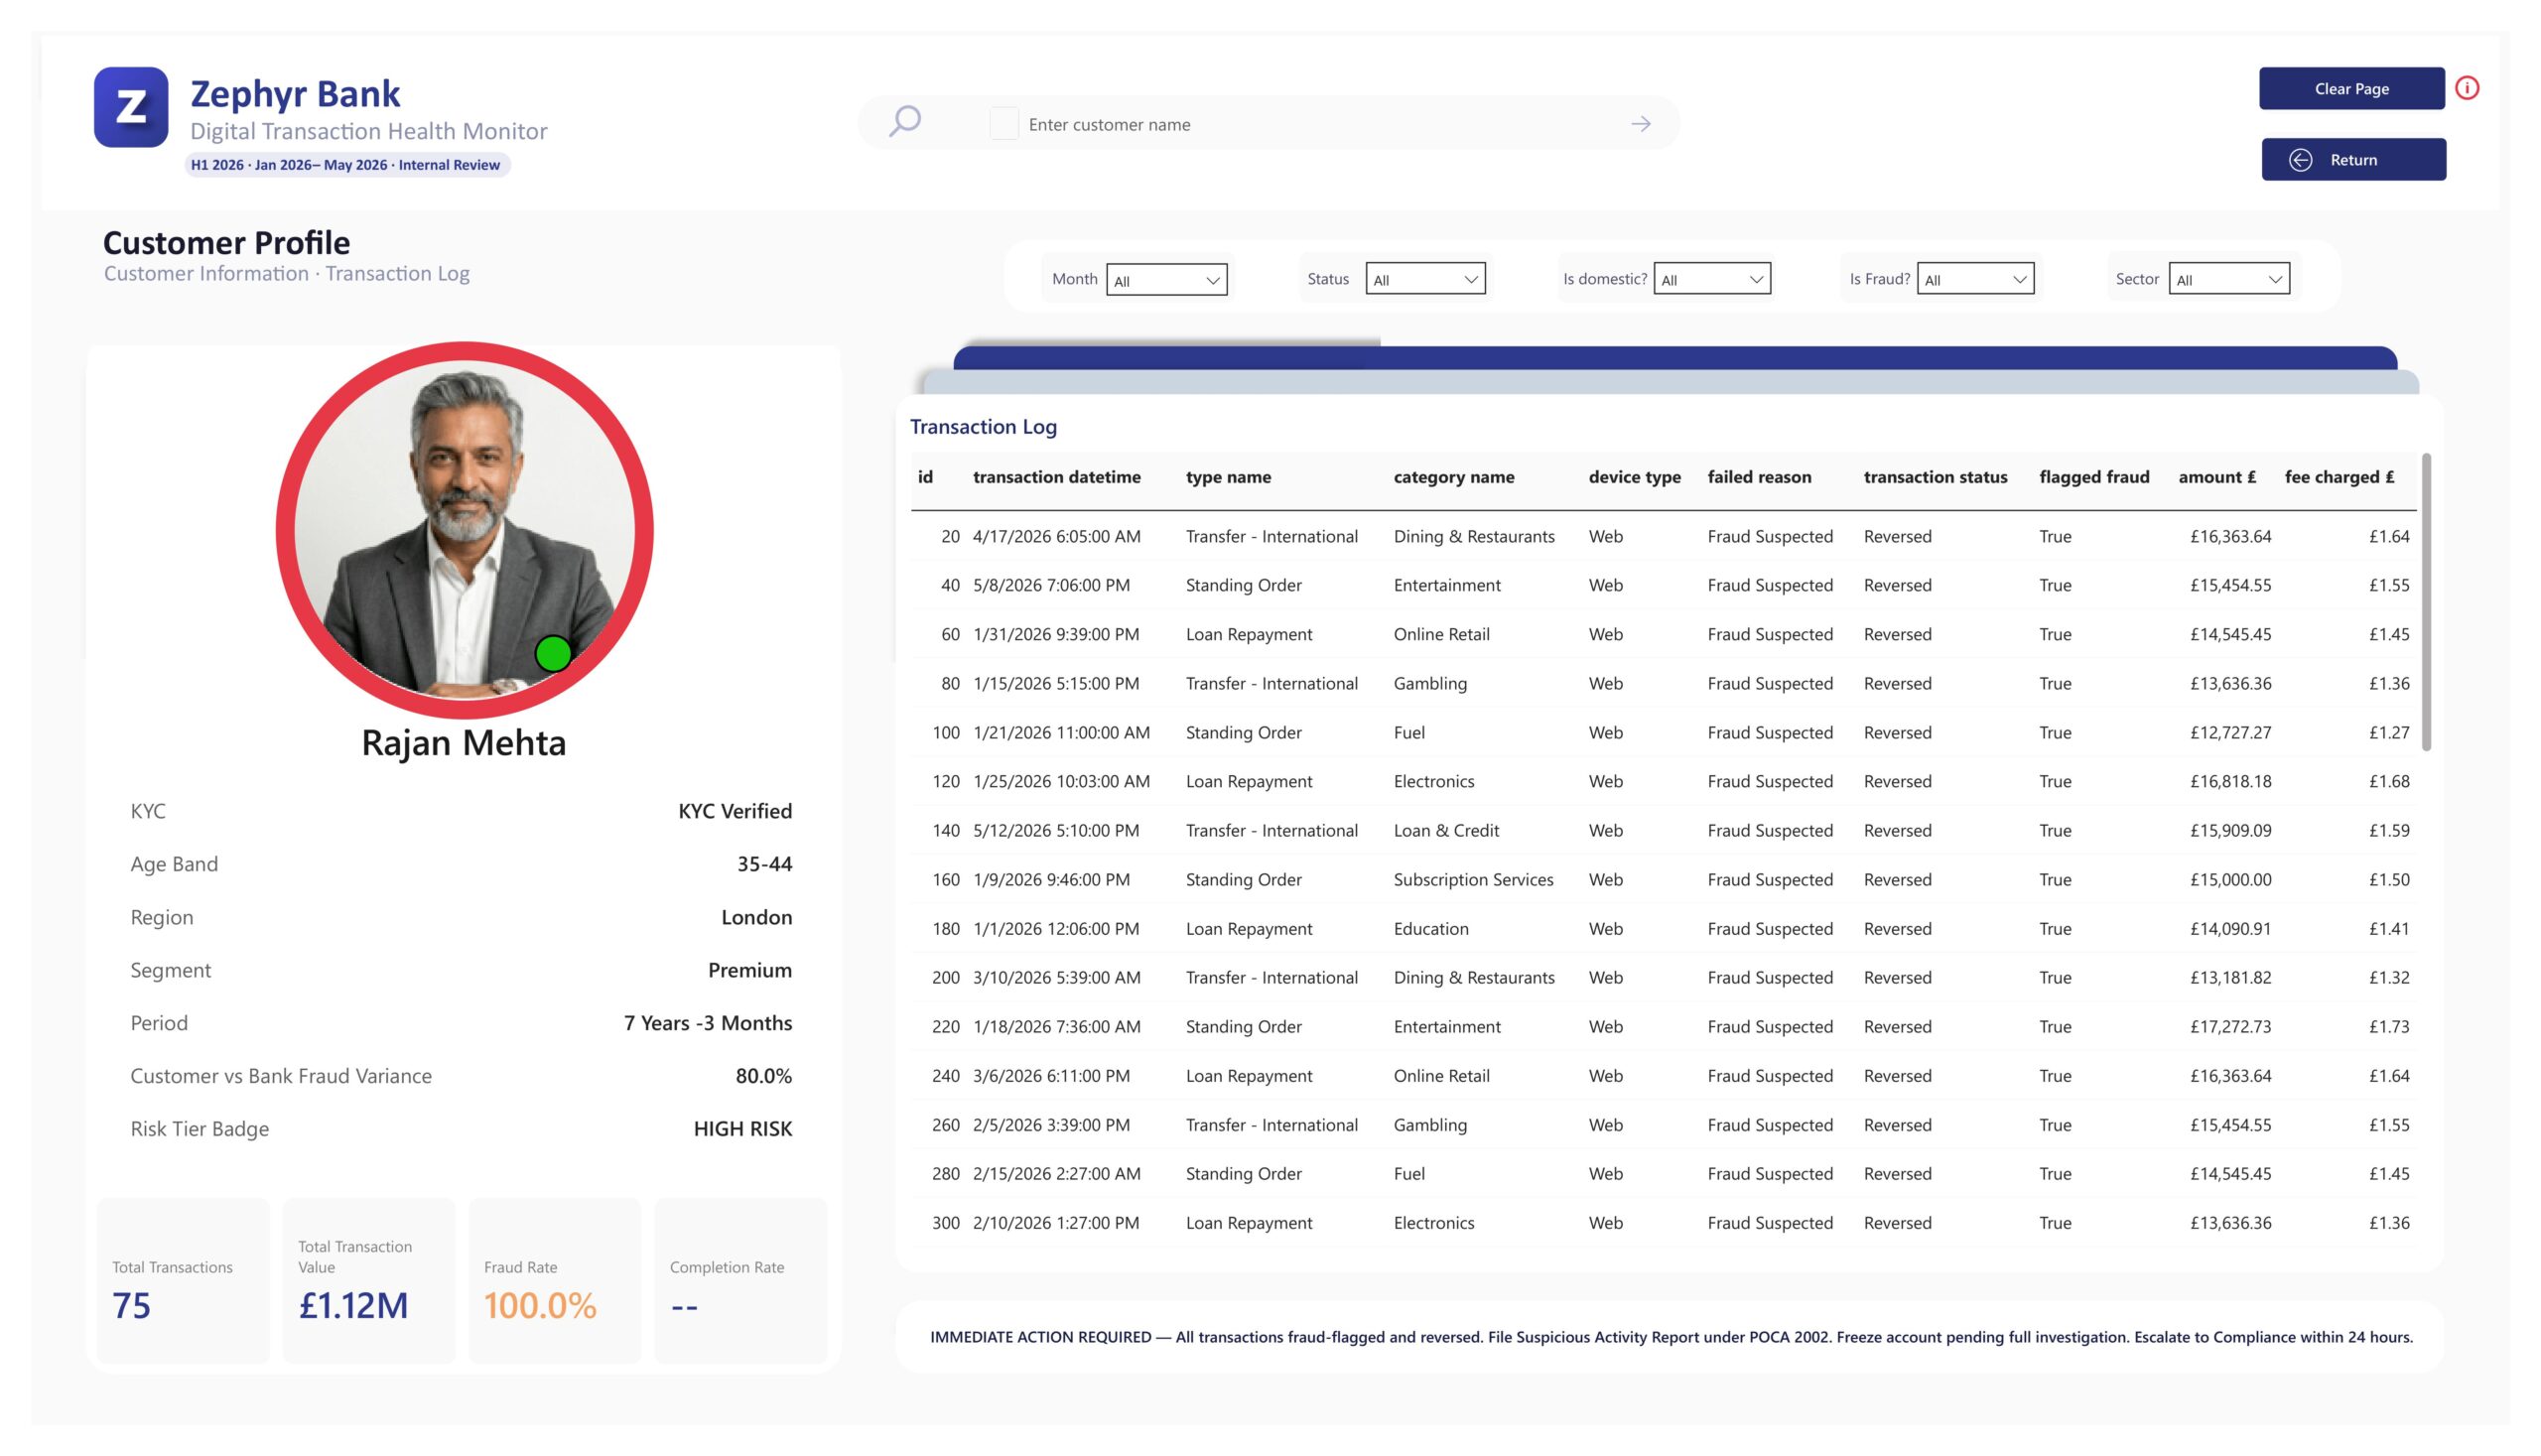Select the row with id 220
Screen dimensions: 2541x1456
(x=1663, y=1027)
